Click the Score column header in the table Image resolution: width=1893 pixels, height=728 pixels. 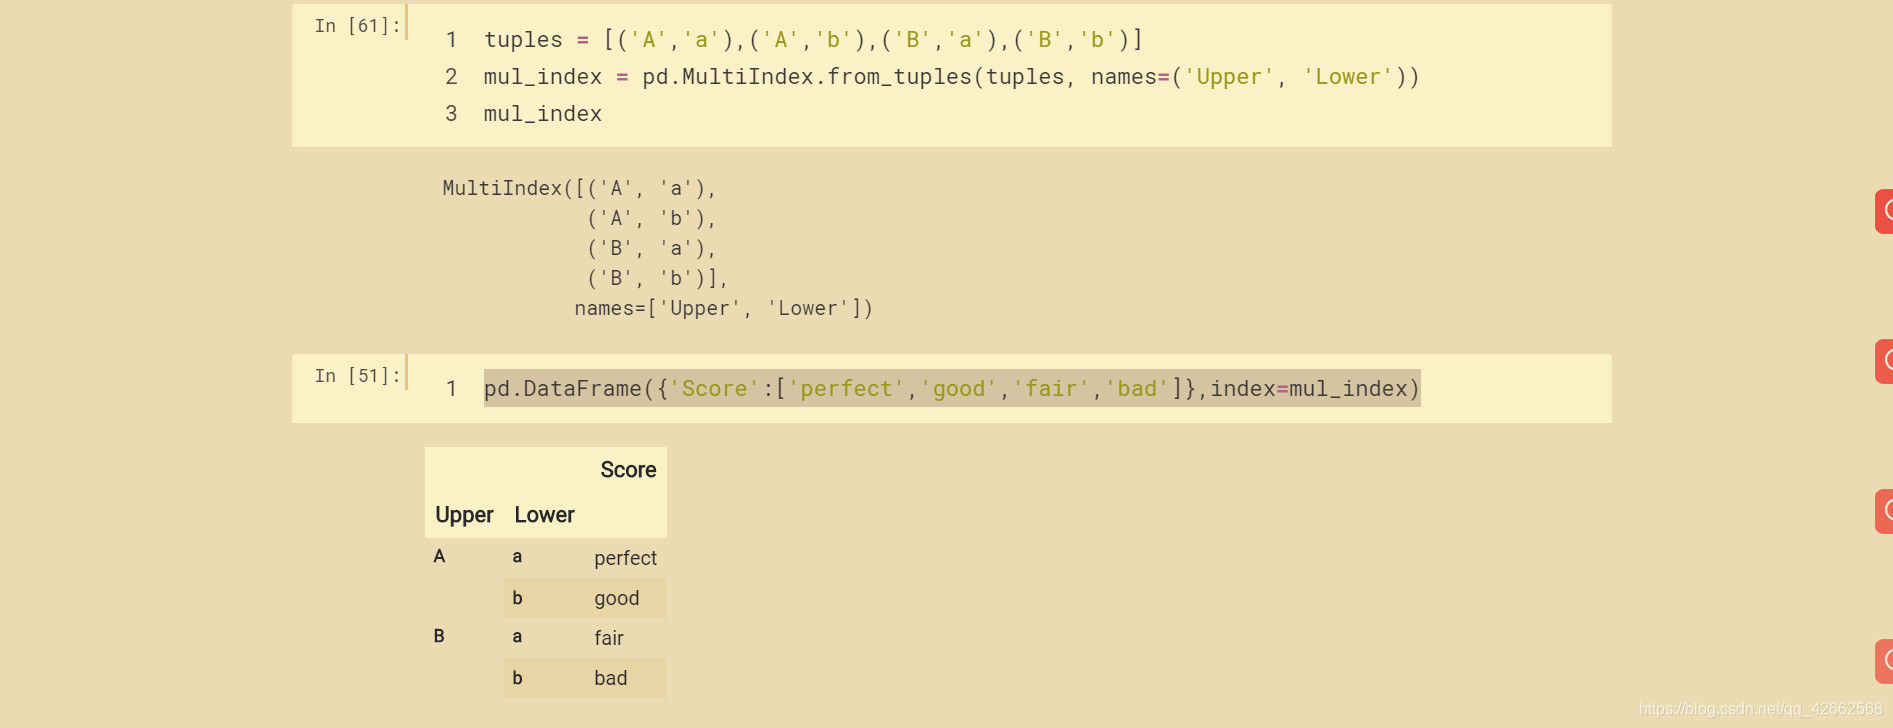tap(628, 470)
